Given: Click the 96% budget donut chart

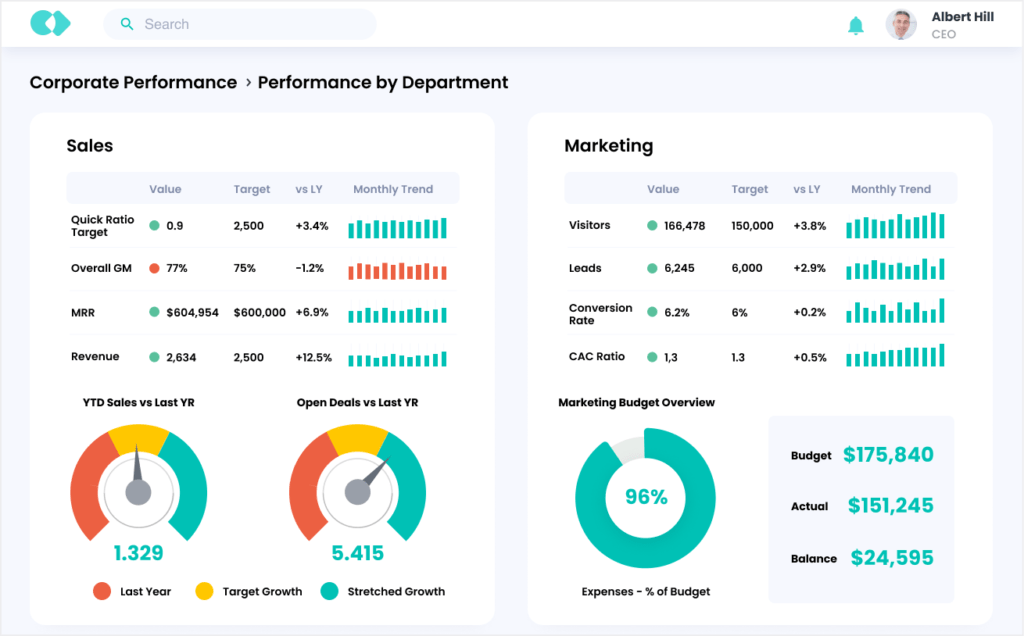Looking at the screenshot, I should [645, 497].
